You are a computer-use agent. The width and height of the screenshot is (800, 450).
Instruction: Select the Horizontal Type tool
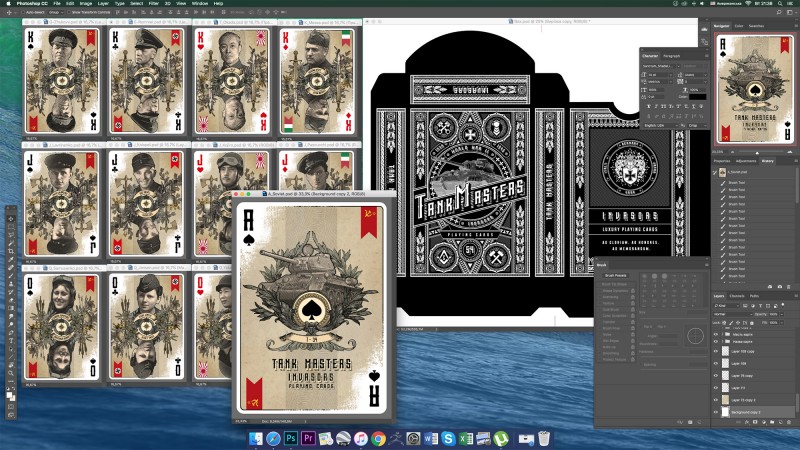pyautogui.click(x=11, y=340)
